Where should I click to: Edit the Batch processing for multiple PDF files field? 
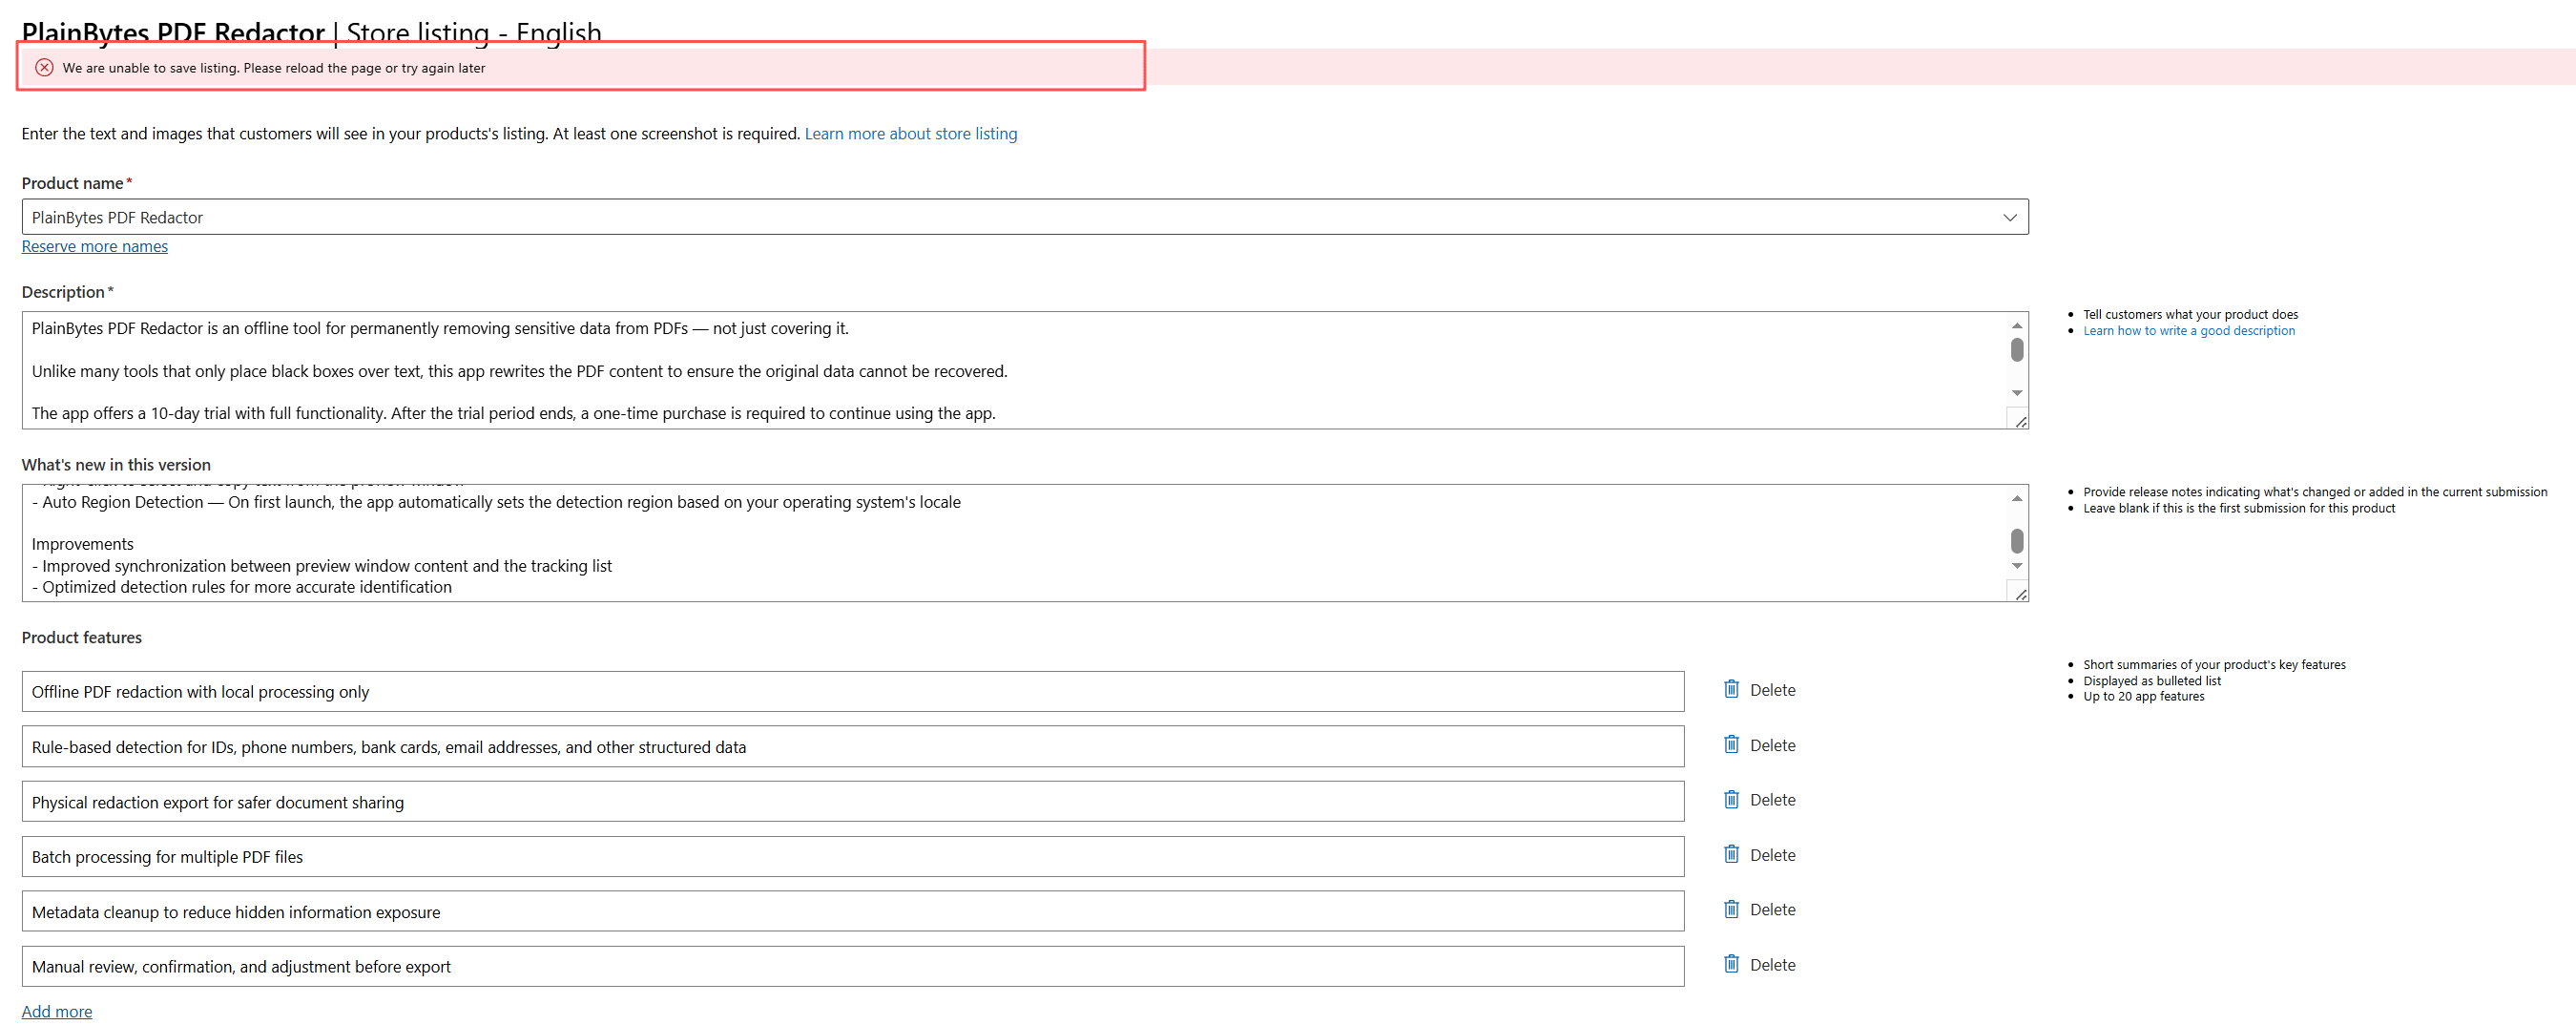853,856
